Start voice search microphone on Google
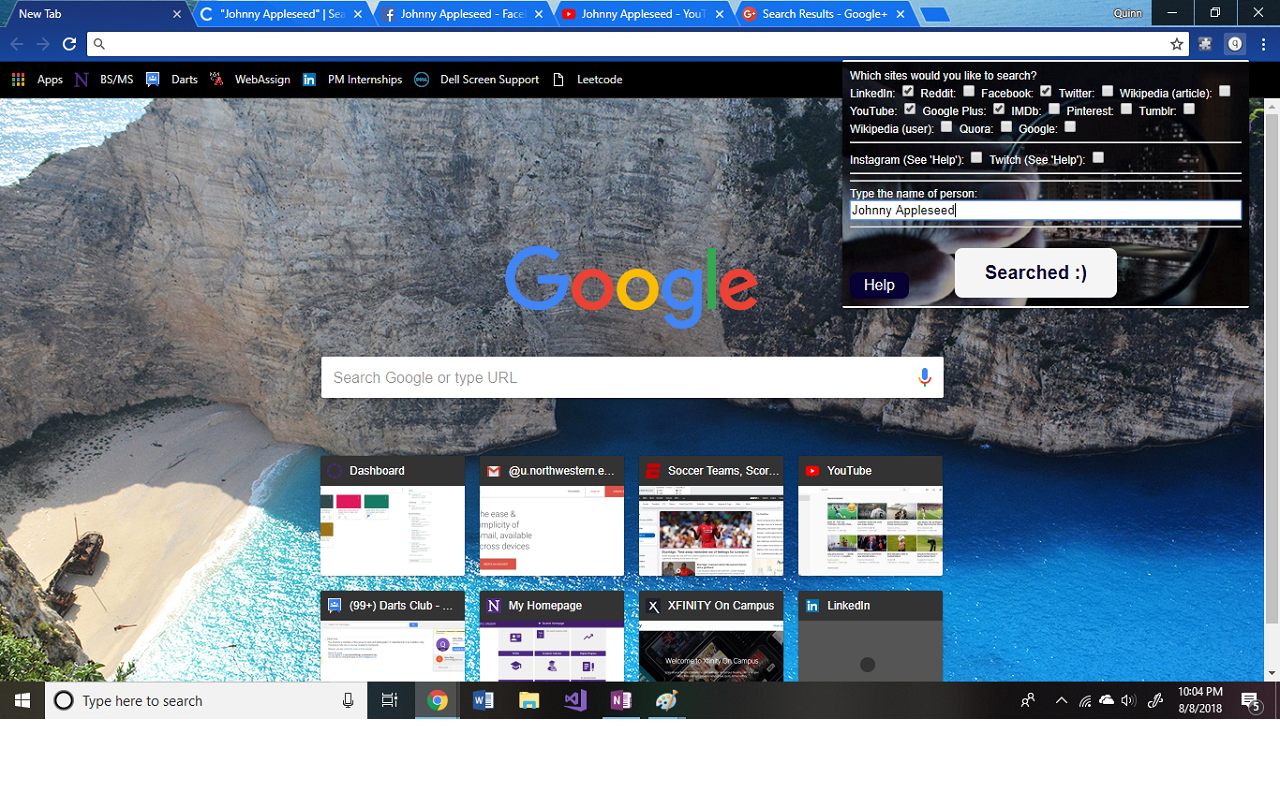 924,377
